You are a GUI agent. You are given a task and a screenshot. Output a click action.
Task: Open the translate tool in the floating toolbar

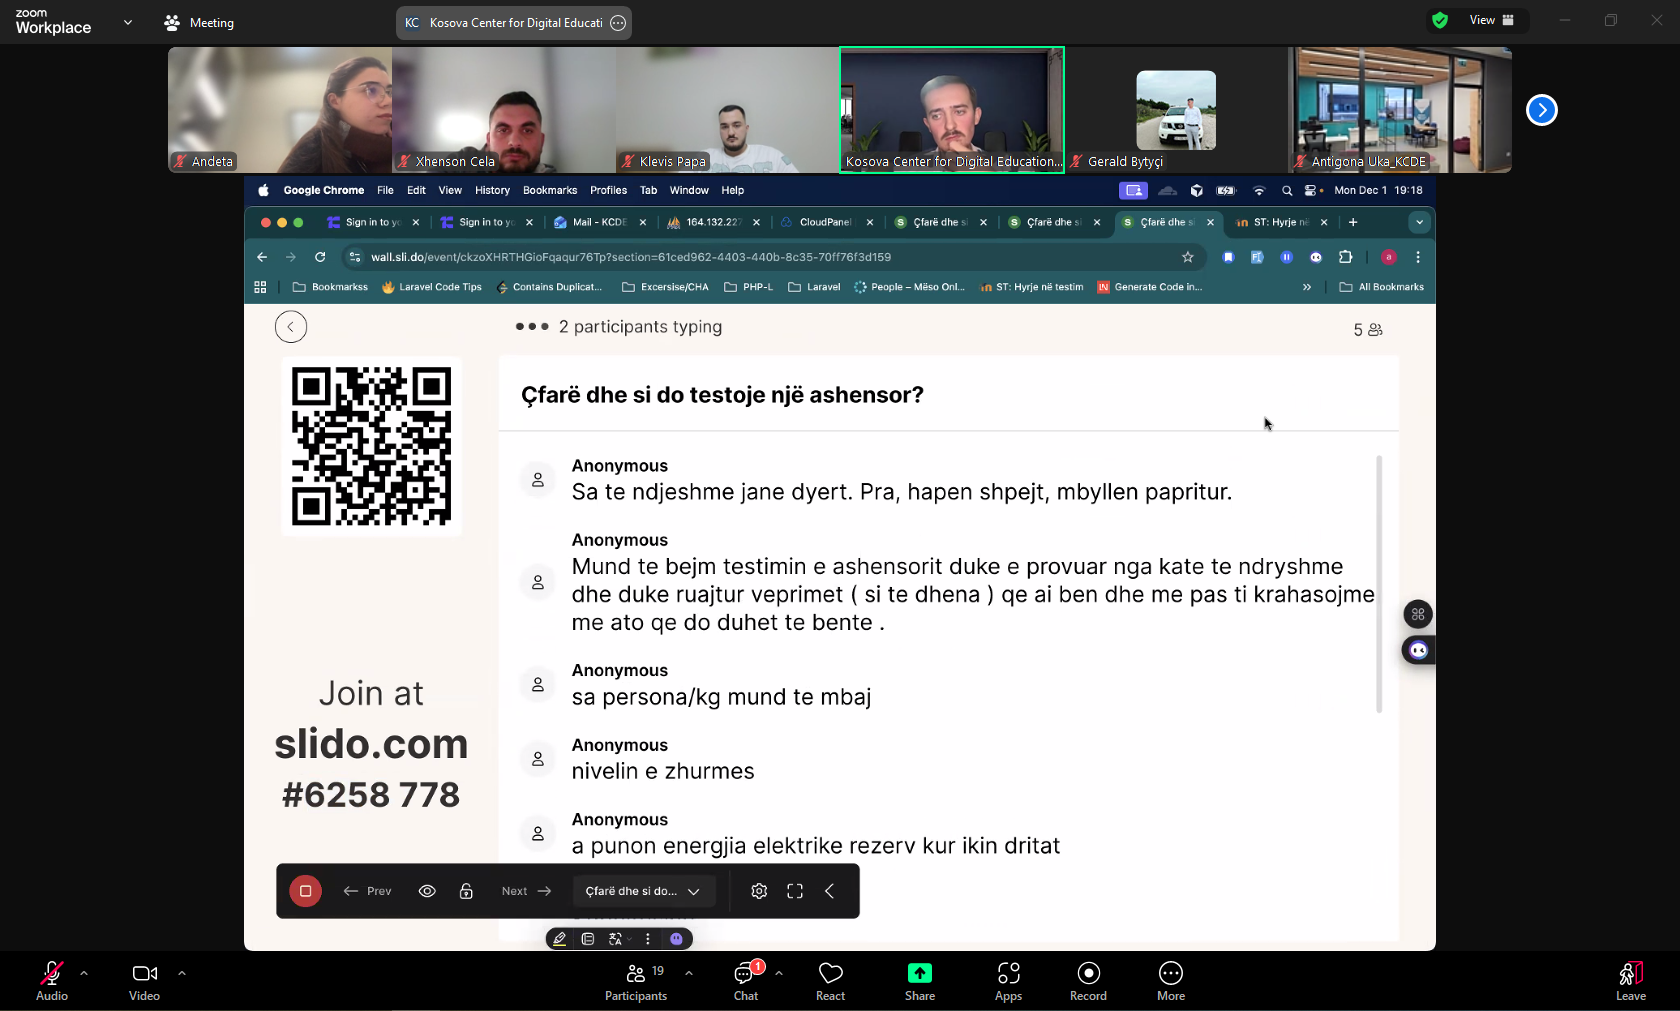point(616,939)
